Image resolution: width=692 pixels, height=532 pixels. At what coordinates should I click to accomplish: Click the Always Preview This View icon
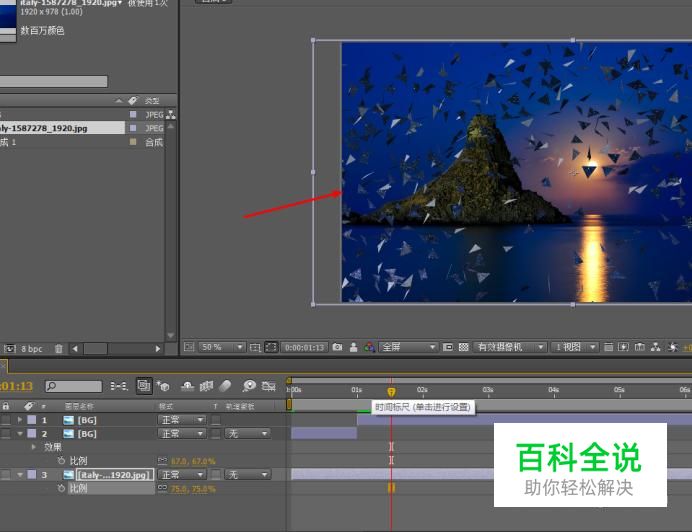[x=189, y=347]
